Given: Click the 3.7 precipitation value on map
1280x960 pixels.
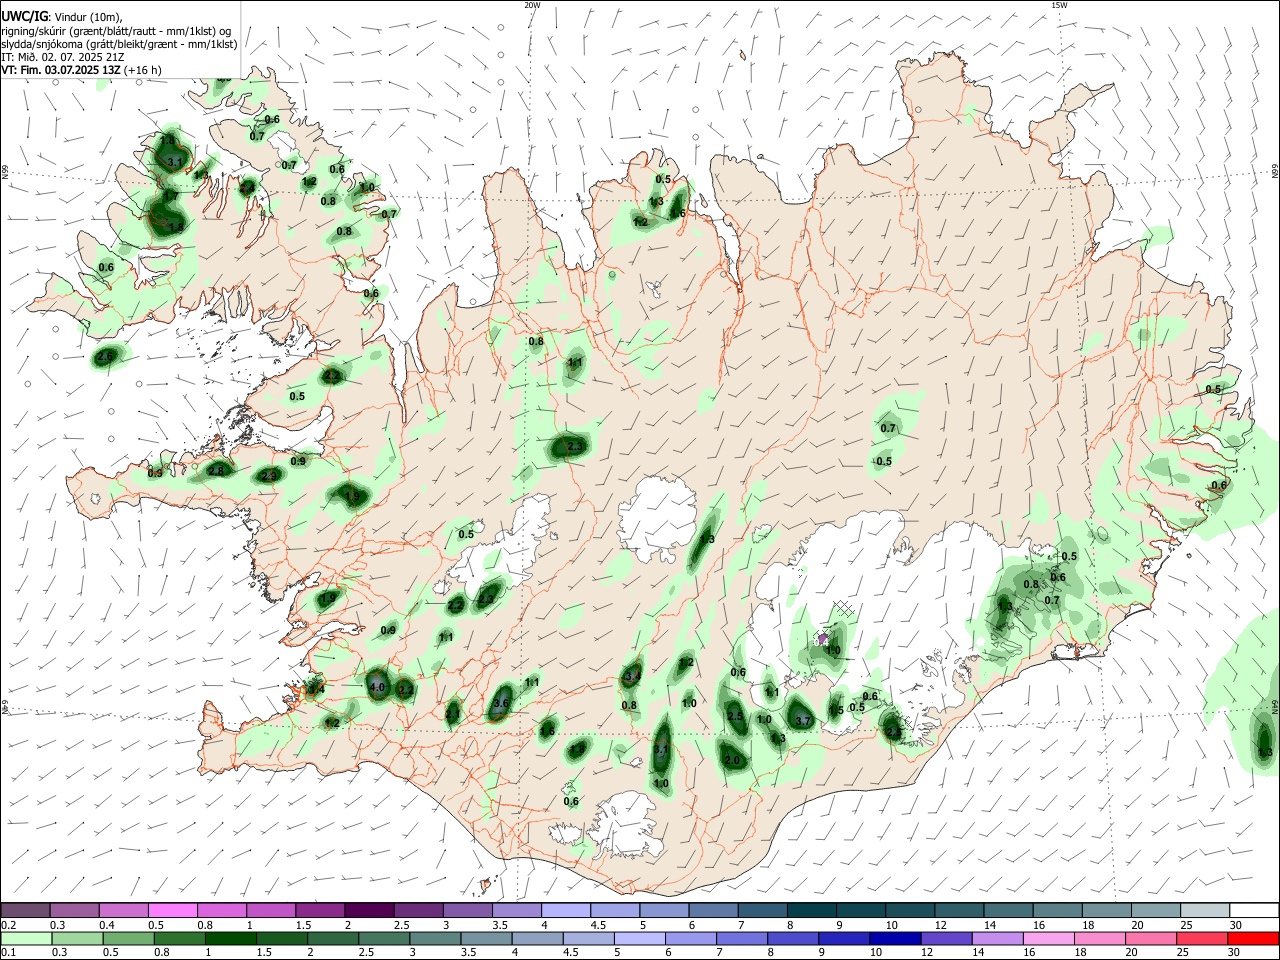Looking at the screenshot, I should [802, 721].
